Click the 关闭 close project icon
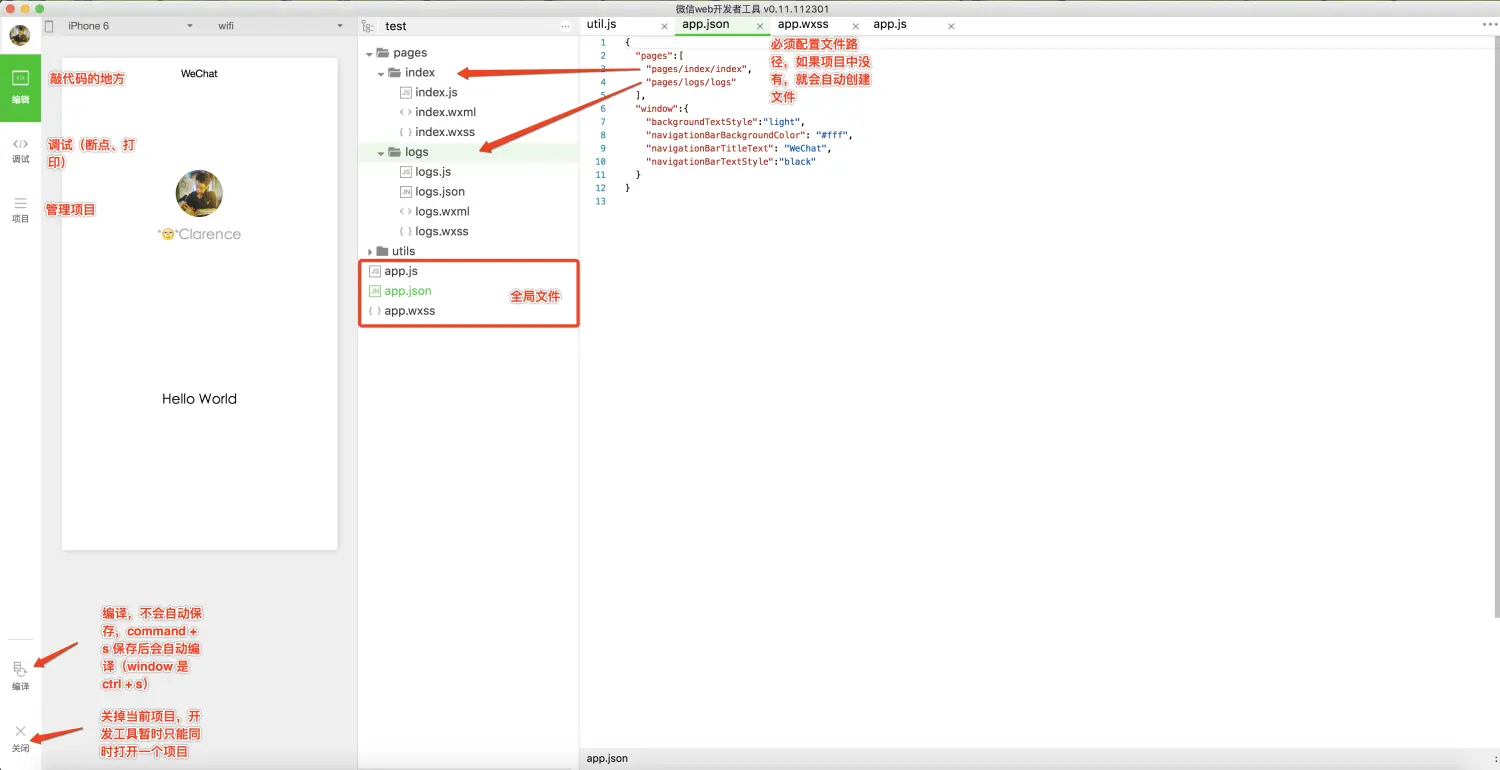 click(20, 738)
